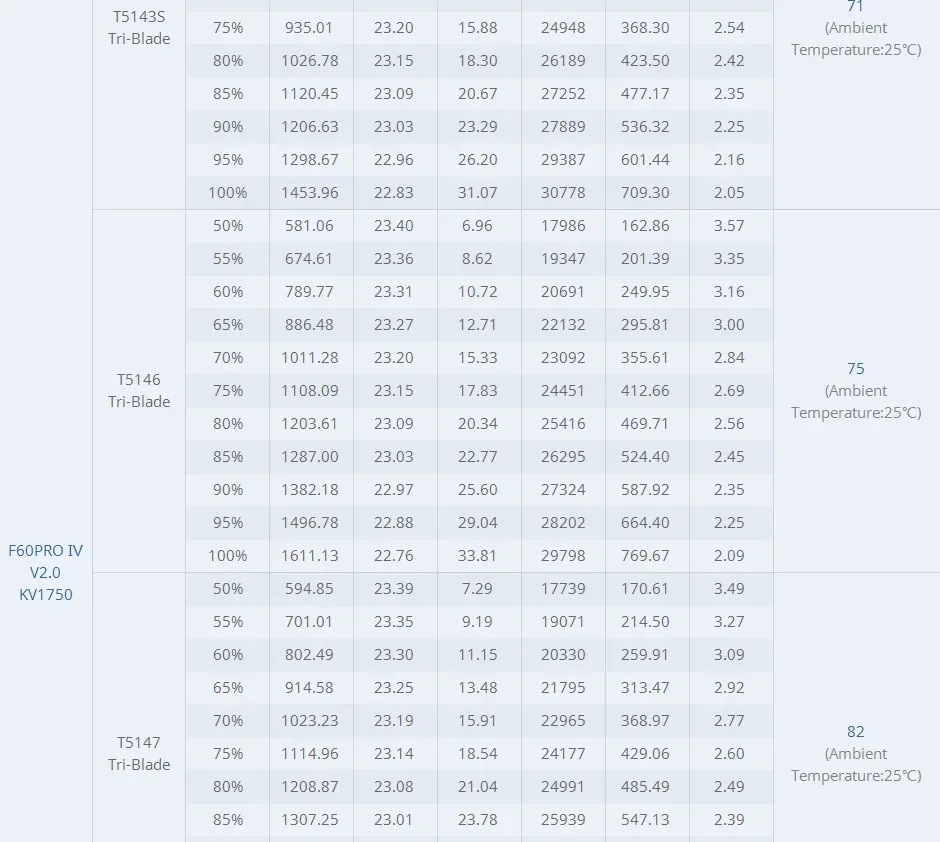Select the 1611.13 thrust cell

point(310,556)
